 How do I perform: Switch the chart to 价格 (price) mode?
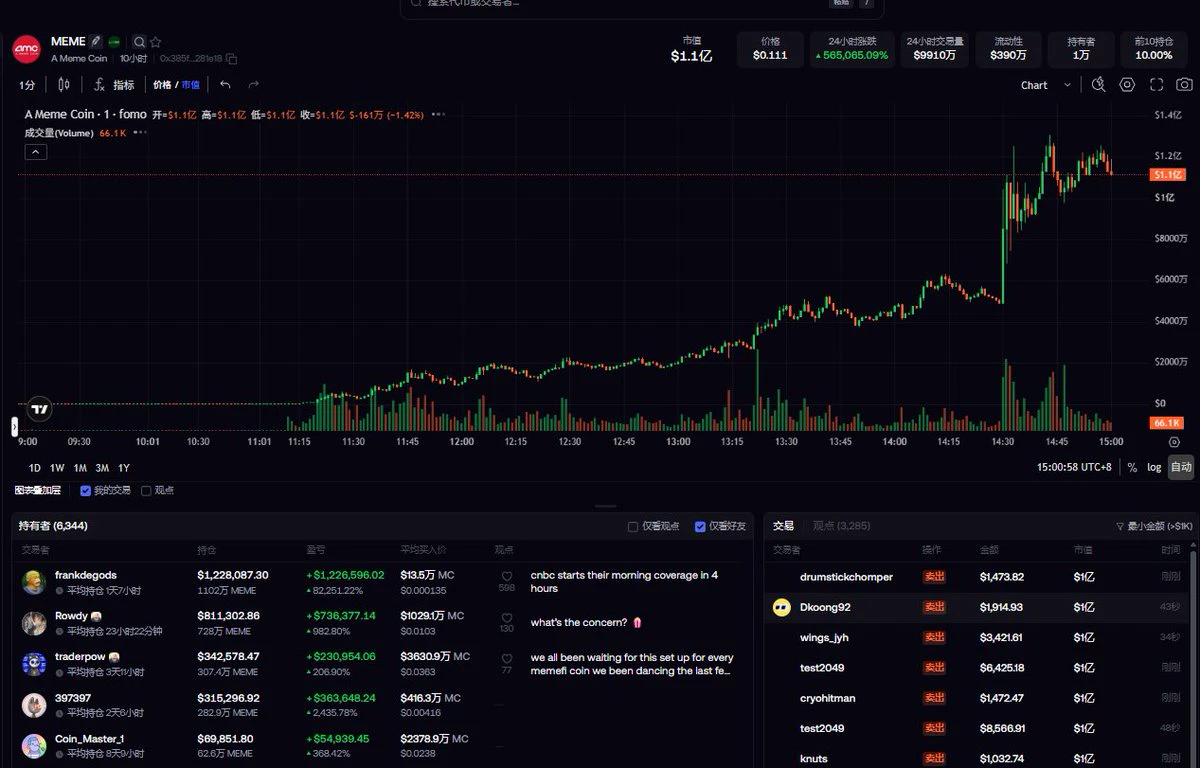point(162,85)
